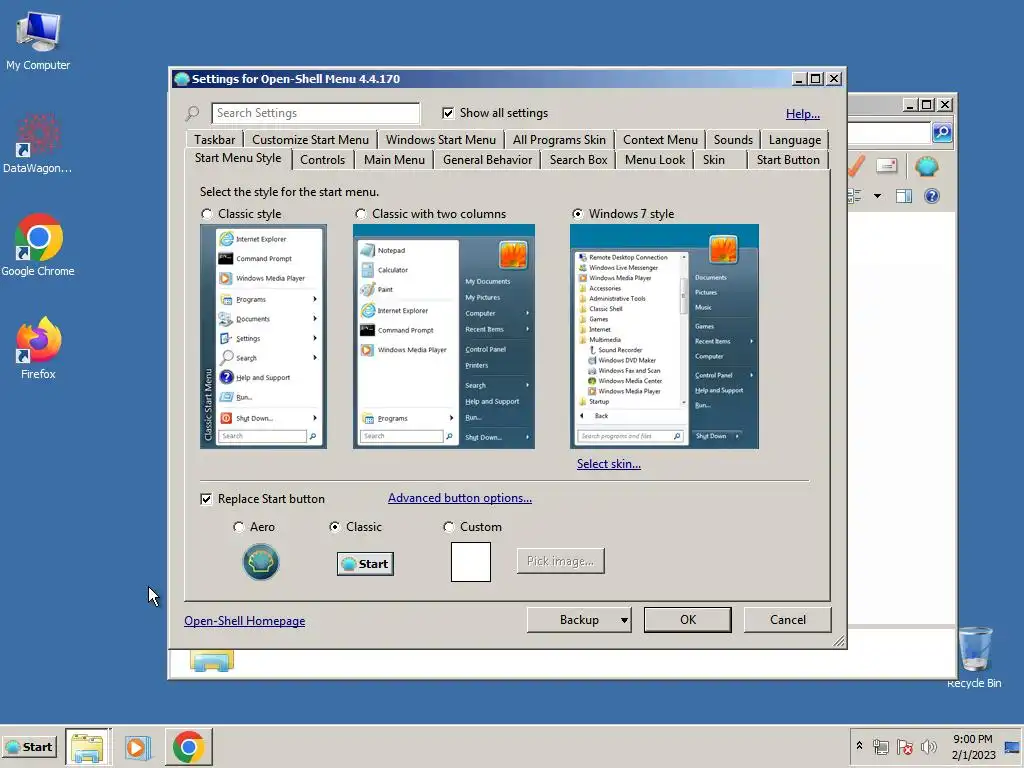1024x768 pixels.
Task: Toggle Show all settings checkbox
Action: point(447,113)
